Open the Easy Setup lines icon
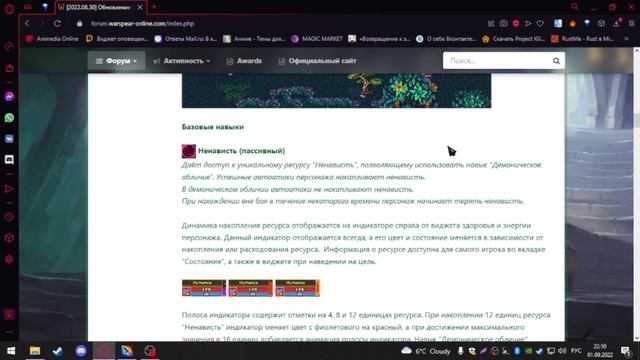Image resolution: width=640 pixels, height=360 pixels. tap(631, 24)
